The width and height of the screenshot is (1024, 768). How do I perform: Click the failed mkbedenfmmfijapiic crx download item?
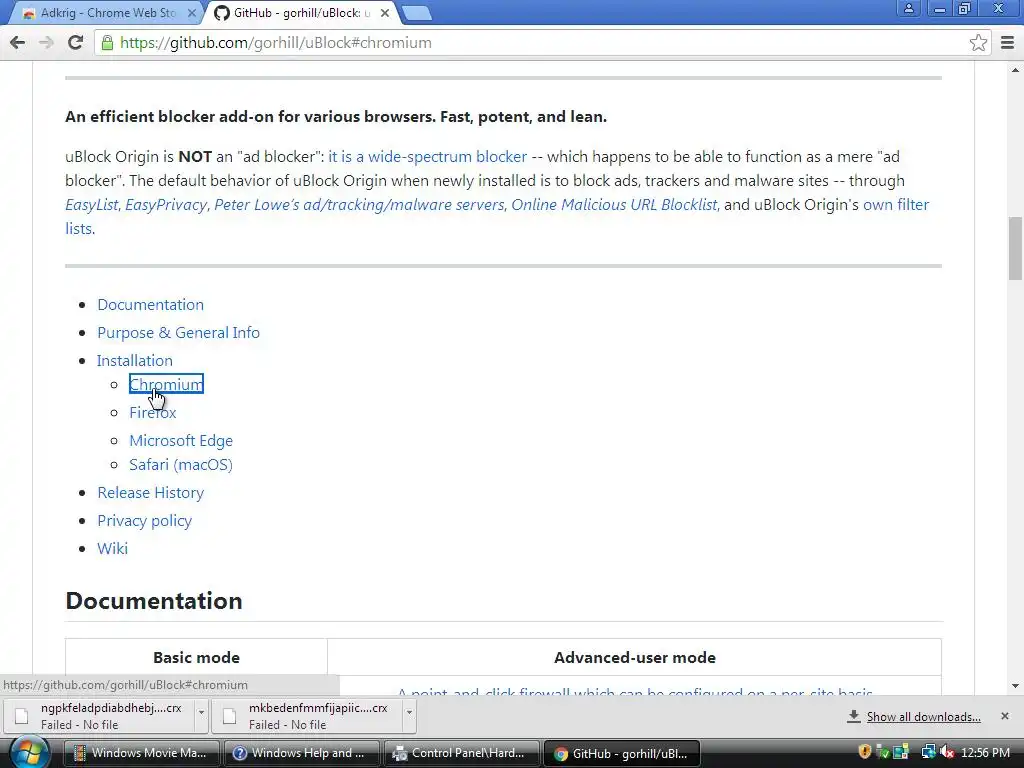(x=307, y=716)
